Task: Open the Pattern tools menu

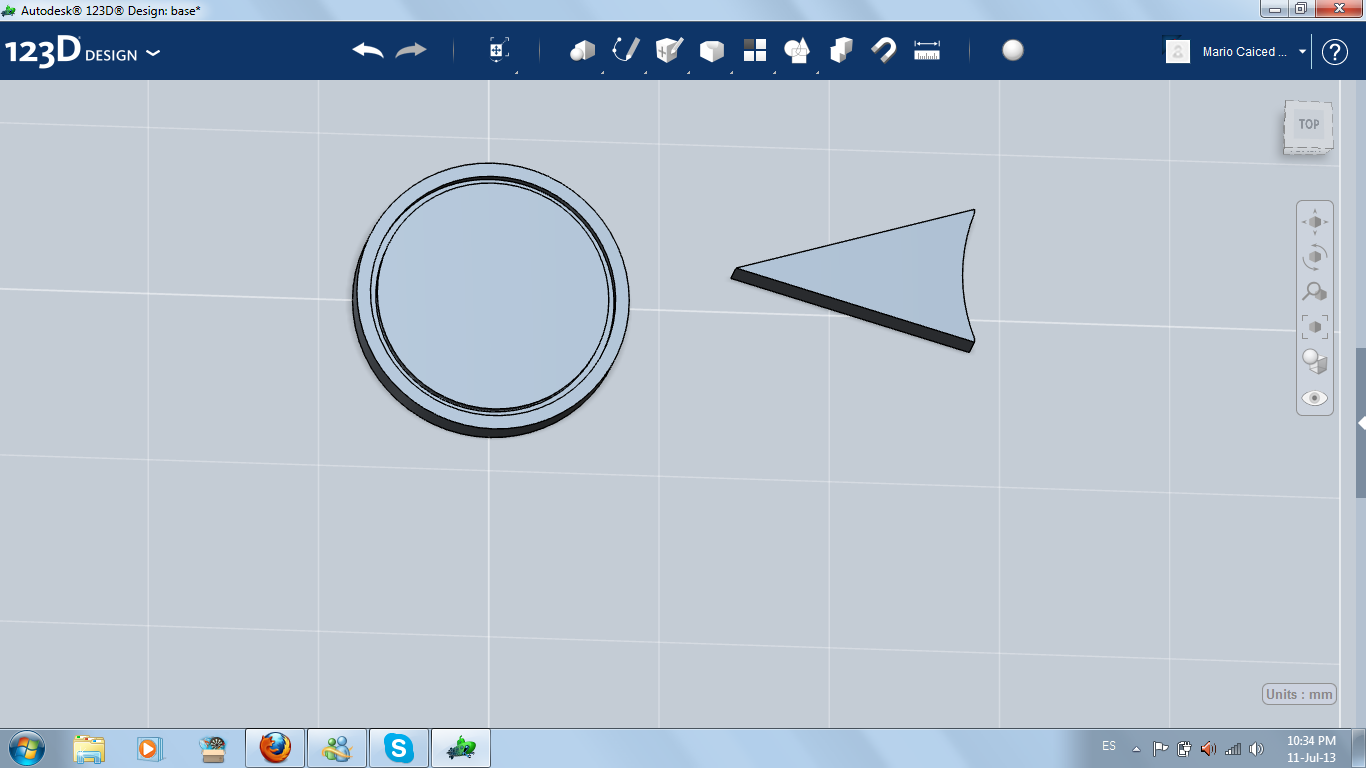Action: 755,50
